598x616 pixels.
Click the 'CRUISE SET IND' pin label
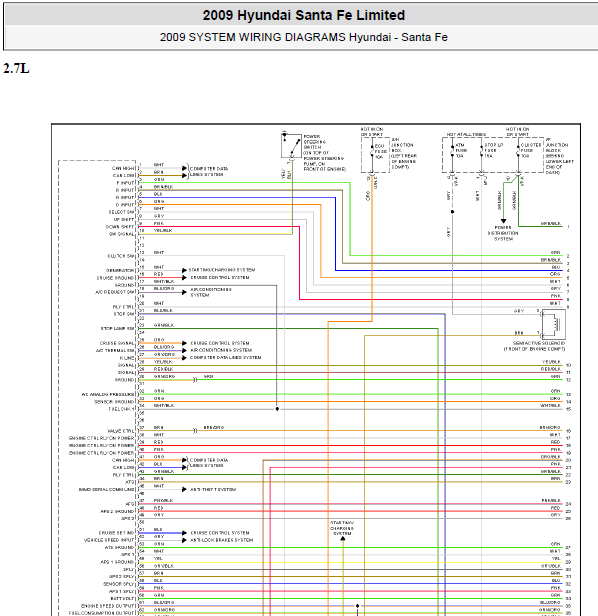tap(116, 533)
